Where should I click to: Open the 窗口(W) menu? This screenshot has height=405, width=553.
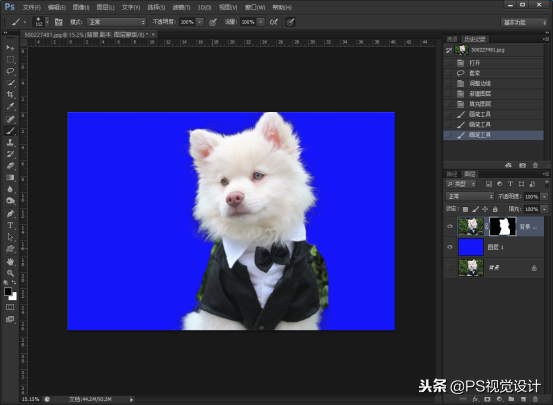pyautogui.click(x=255, y=7)
